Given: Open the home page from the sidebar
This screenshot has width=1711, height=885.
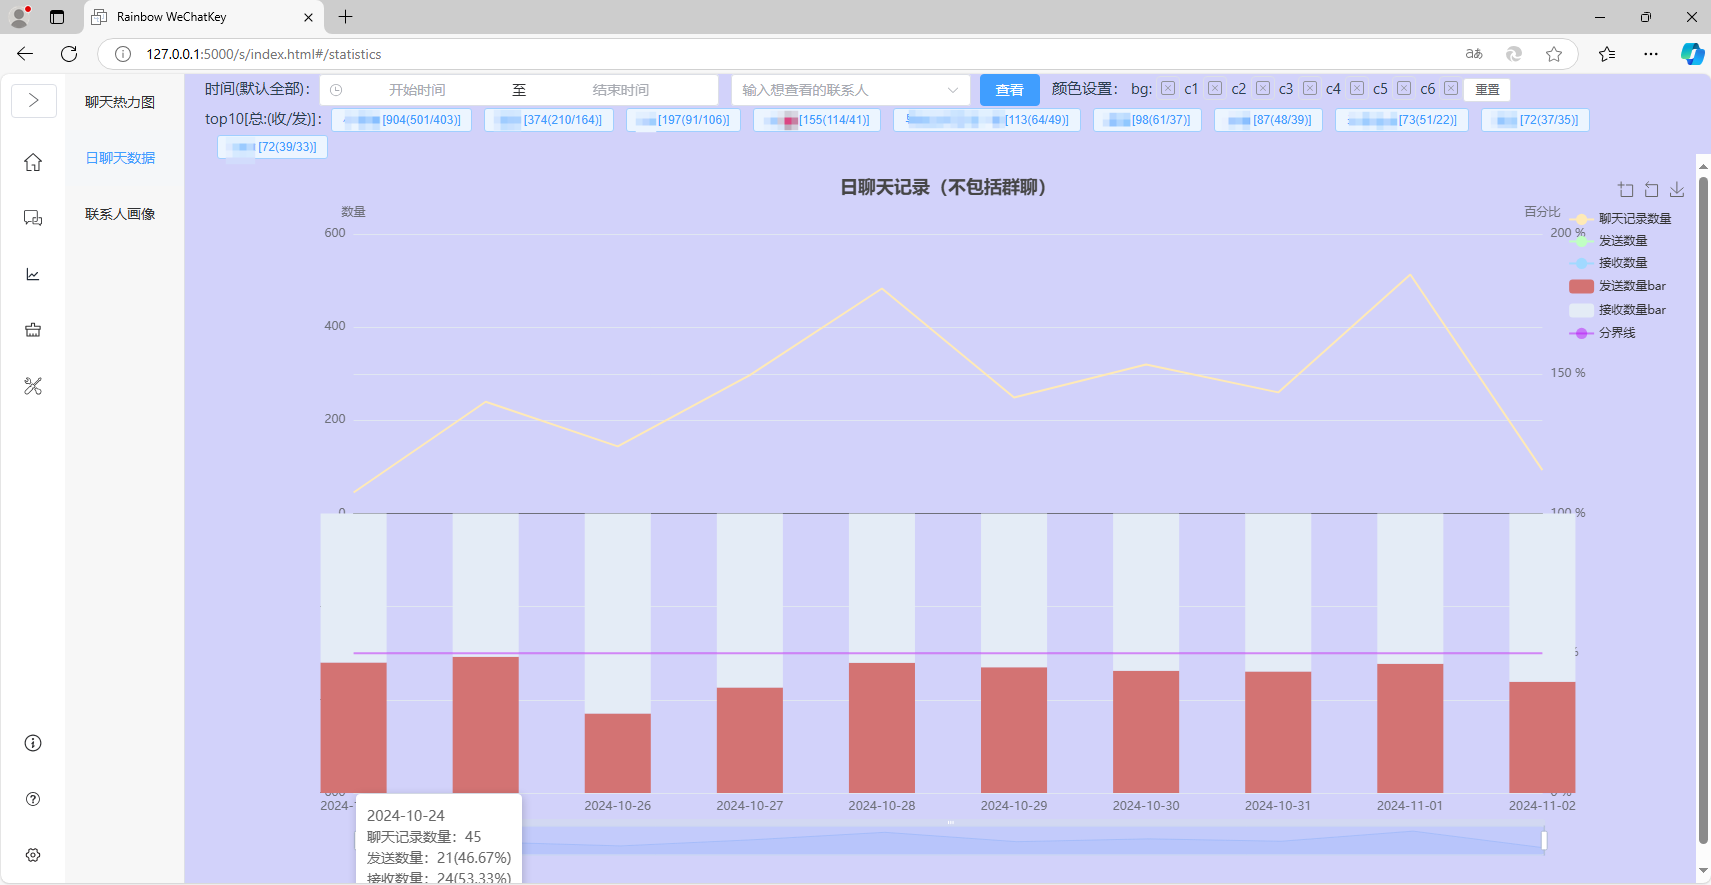Looking at the screenshot, I should tap(33, 162).
